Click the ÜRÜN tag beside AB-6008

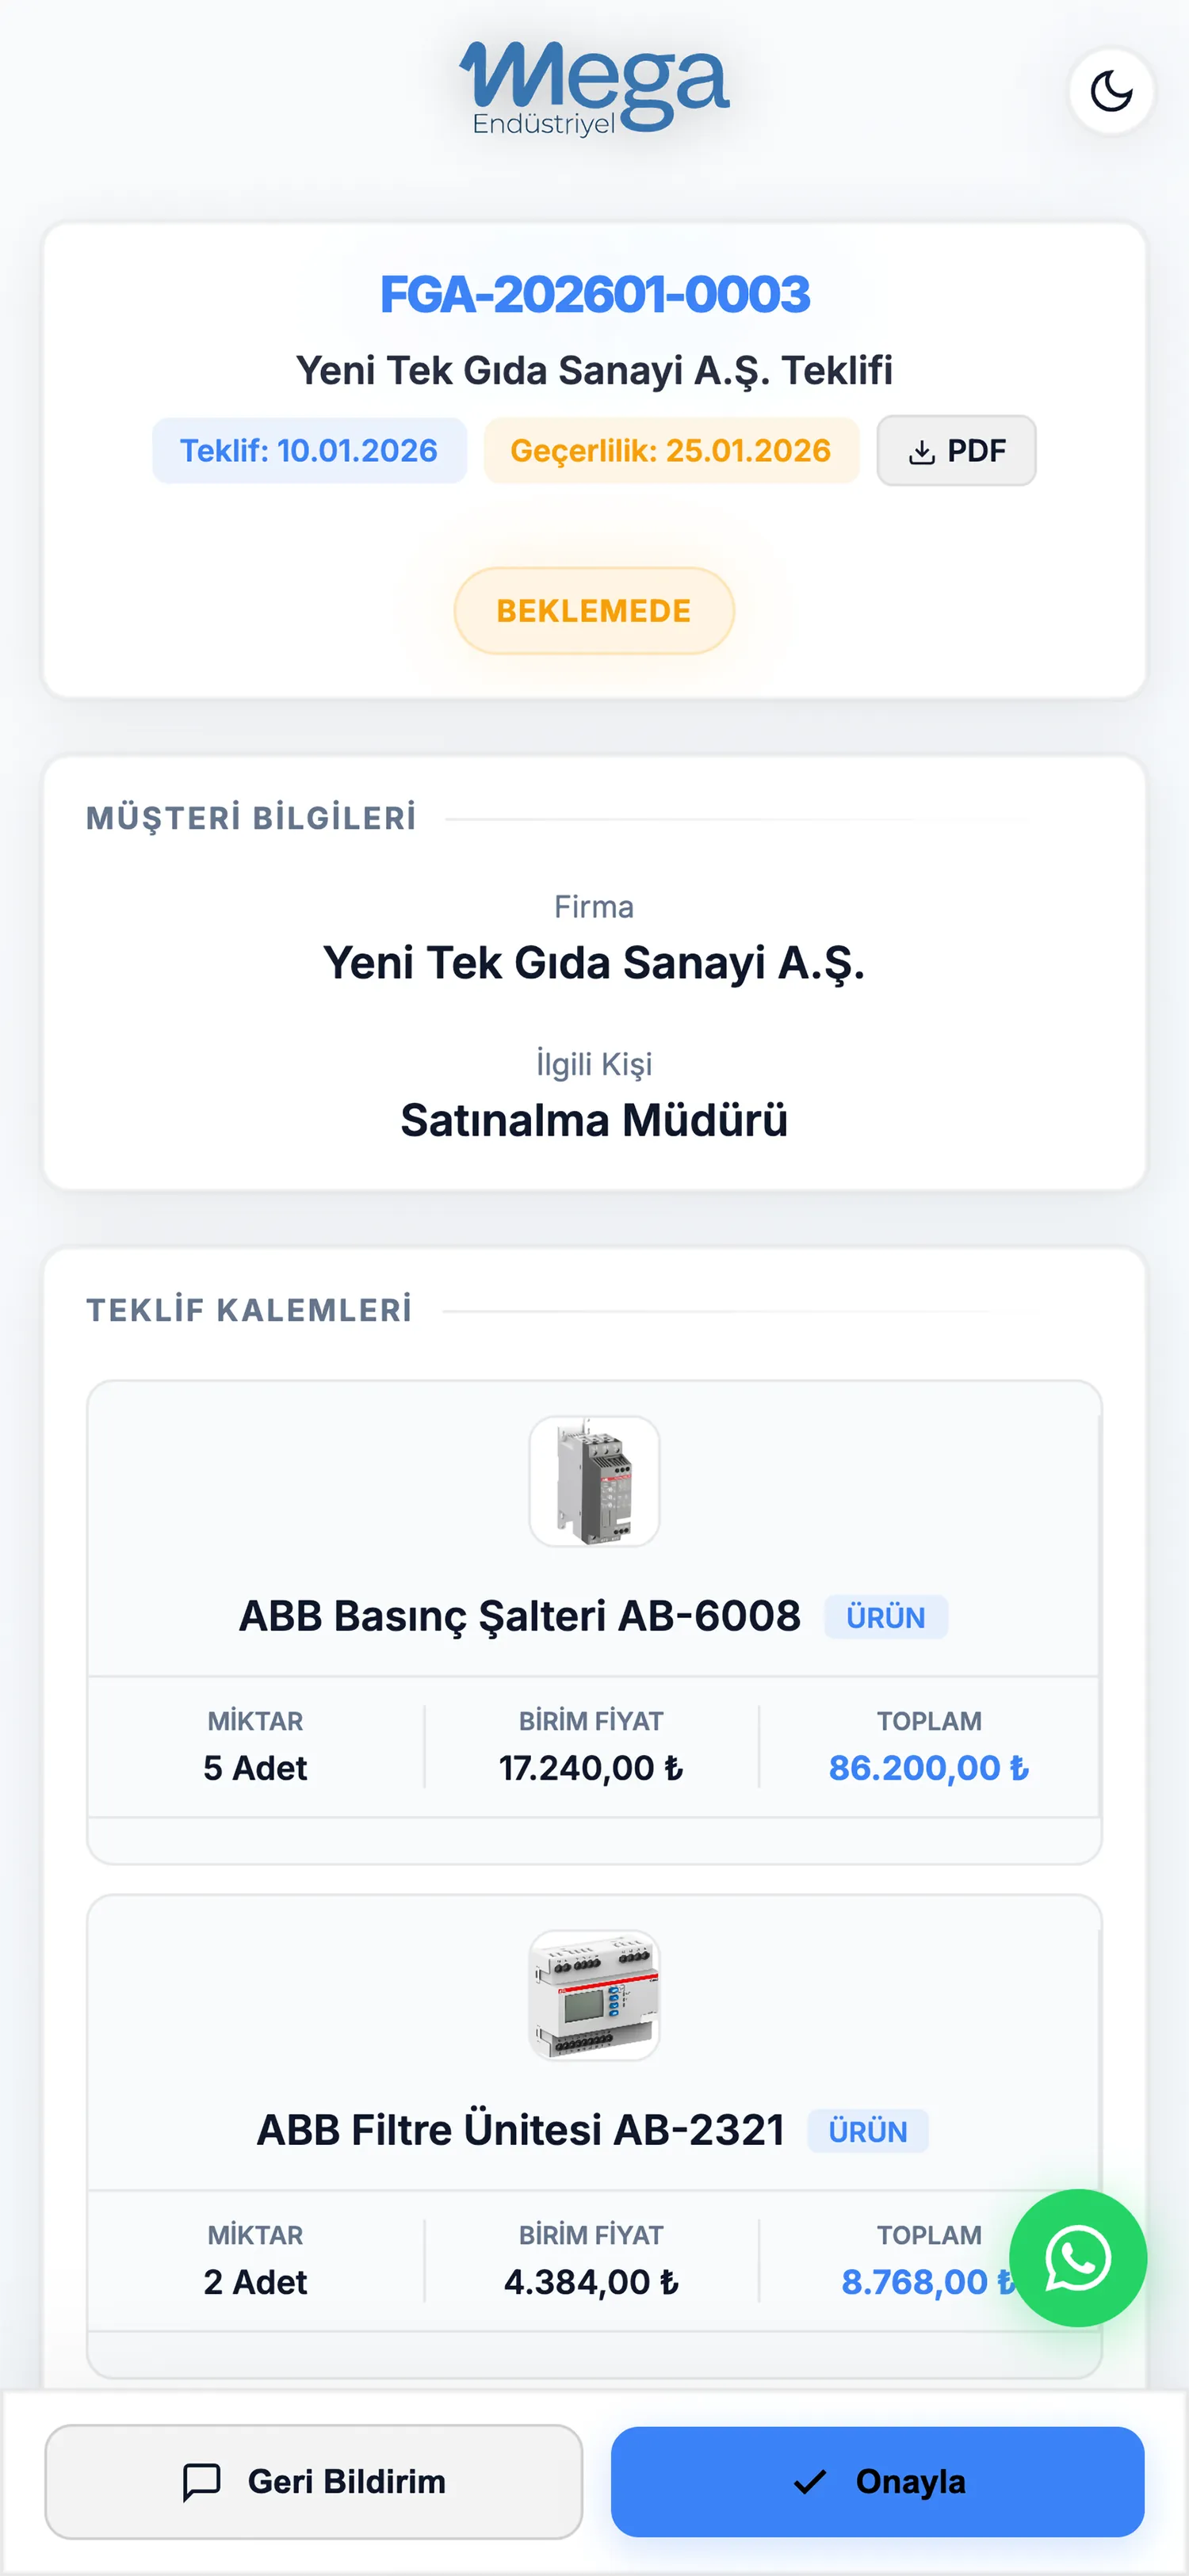(x=885, y=1617)
